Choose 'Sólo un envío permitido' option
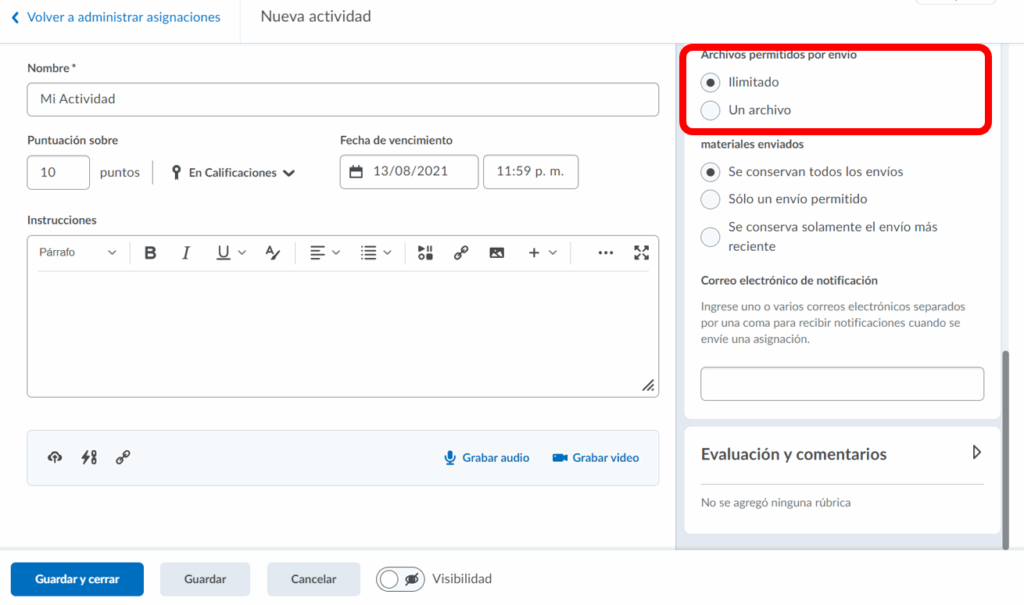The height and width of the screenshot is (605, 1024). coord(710,199)
